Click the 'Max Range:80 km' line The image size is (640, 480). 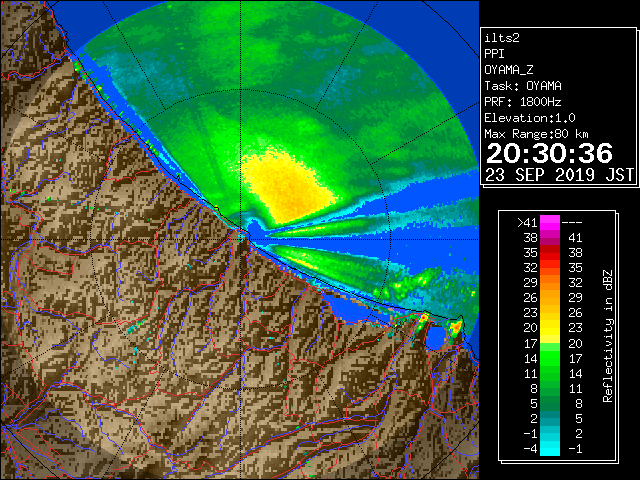tap(536, 134)
